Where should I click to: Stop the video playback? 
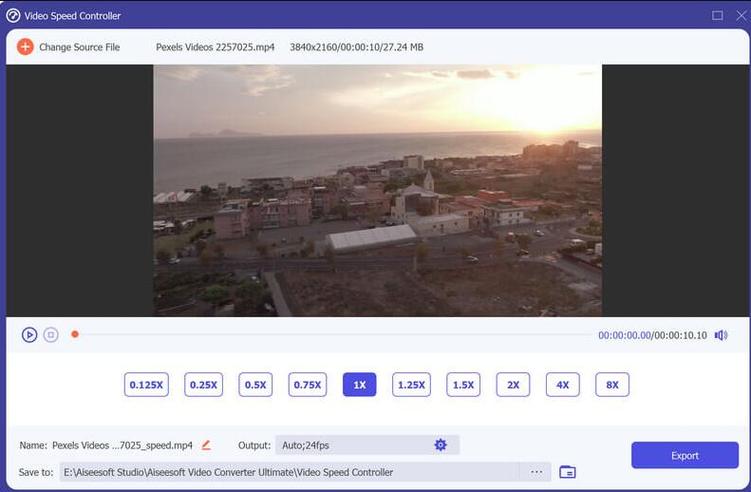coord(51,334)
